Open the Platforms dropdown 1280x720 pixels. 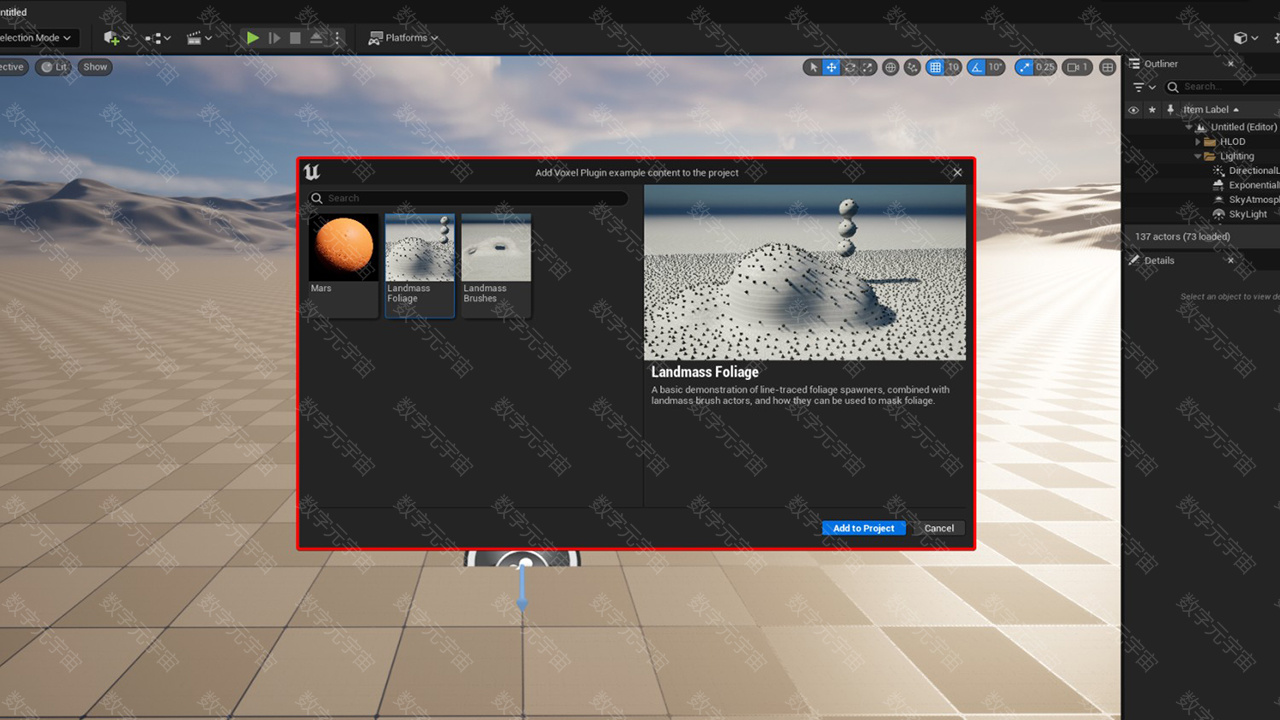404,38
